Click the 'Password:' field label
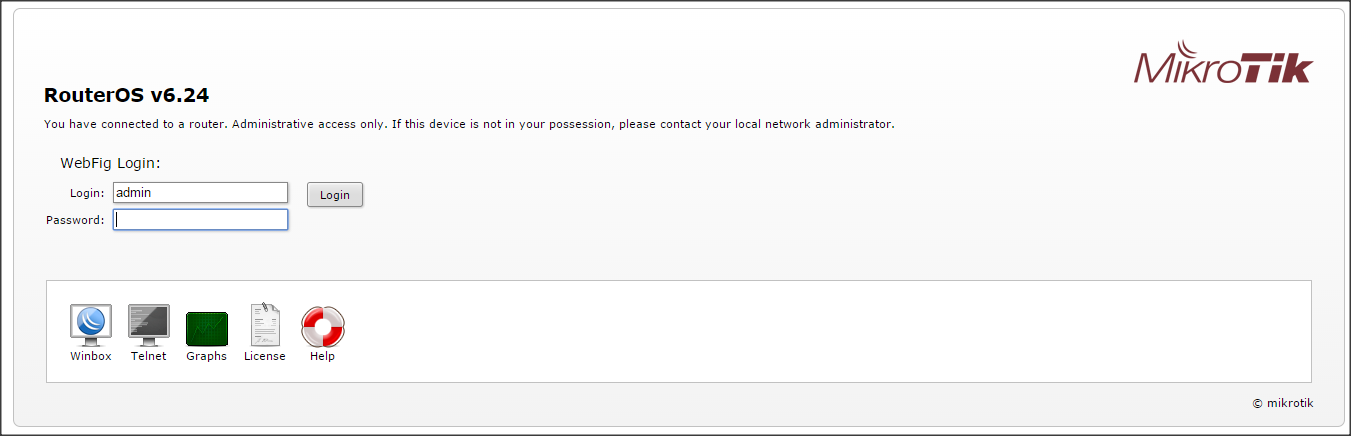The image size is (1351, 436). click(x=75, y=220)
